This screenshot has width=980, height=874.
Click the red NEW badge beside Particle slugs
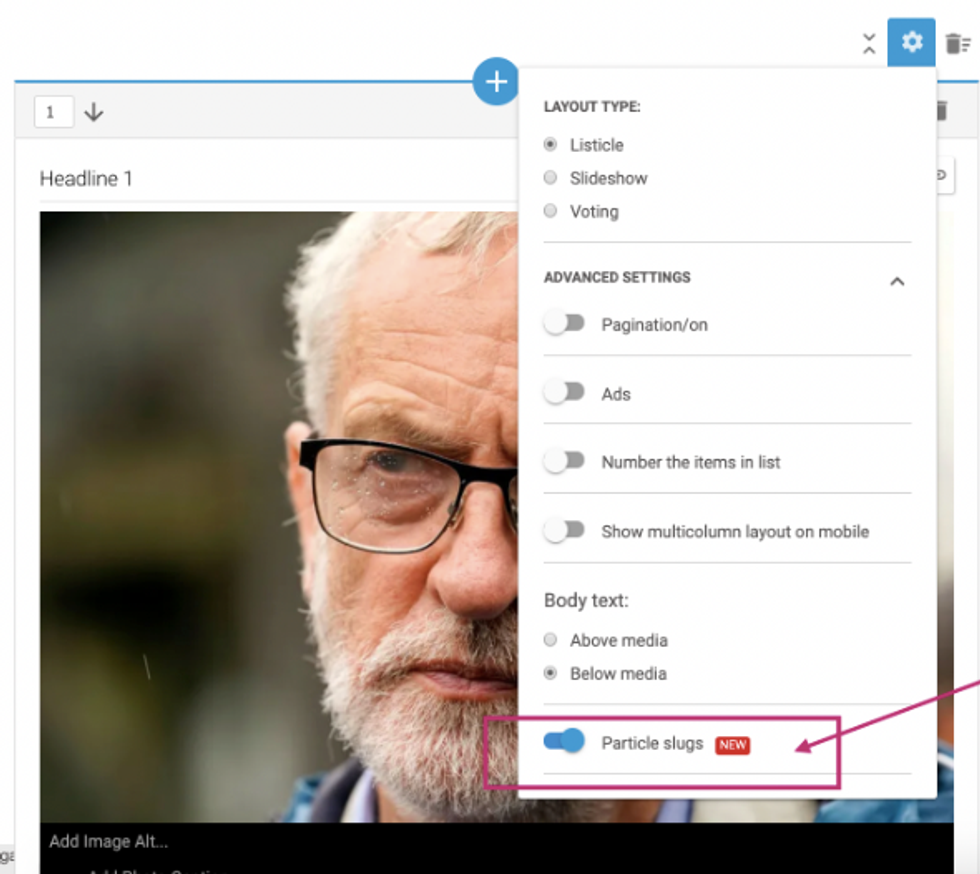point(732,745)
